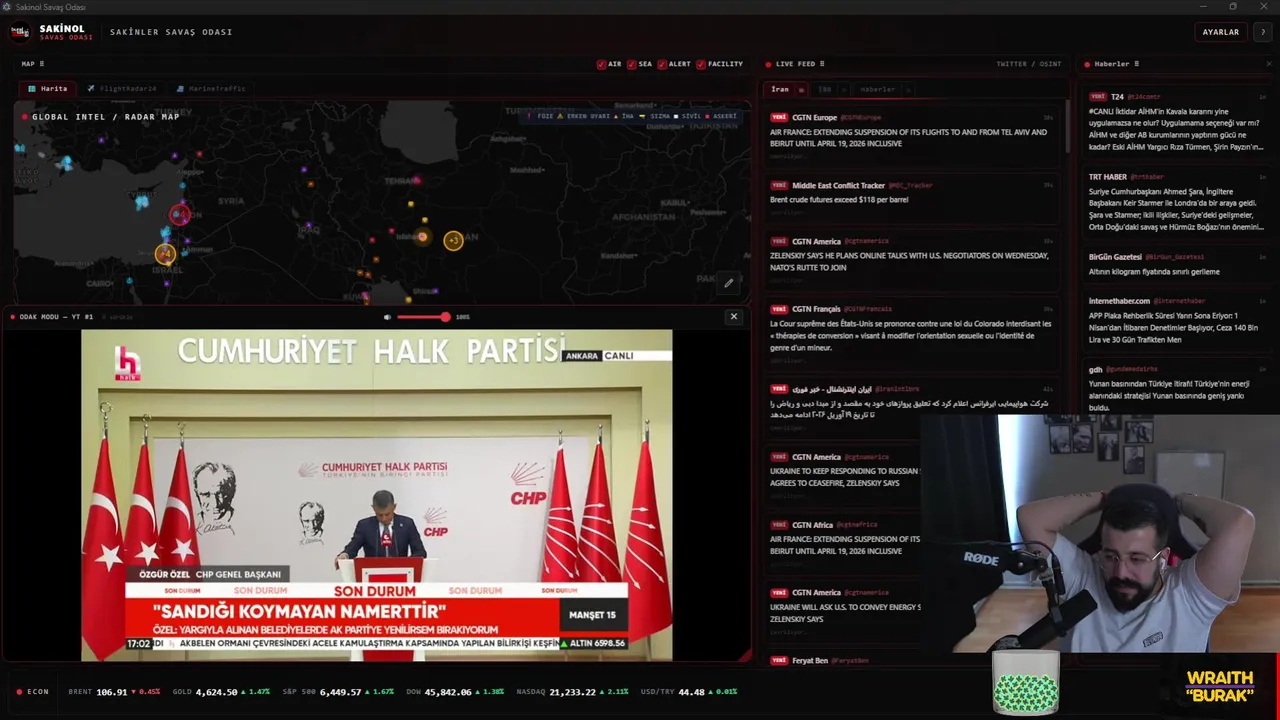
Task: Click the pencil edit icon on the map
Action: coord(729,283)
